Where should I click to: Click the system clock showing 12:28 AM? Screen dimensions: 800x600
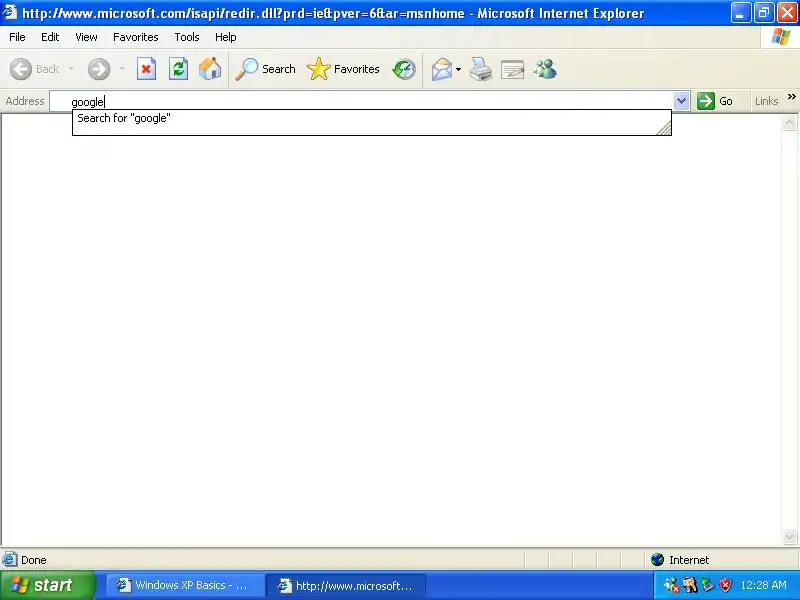coord(763,585)
